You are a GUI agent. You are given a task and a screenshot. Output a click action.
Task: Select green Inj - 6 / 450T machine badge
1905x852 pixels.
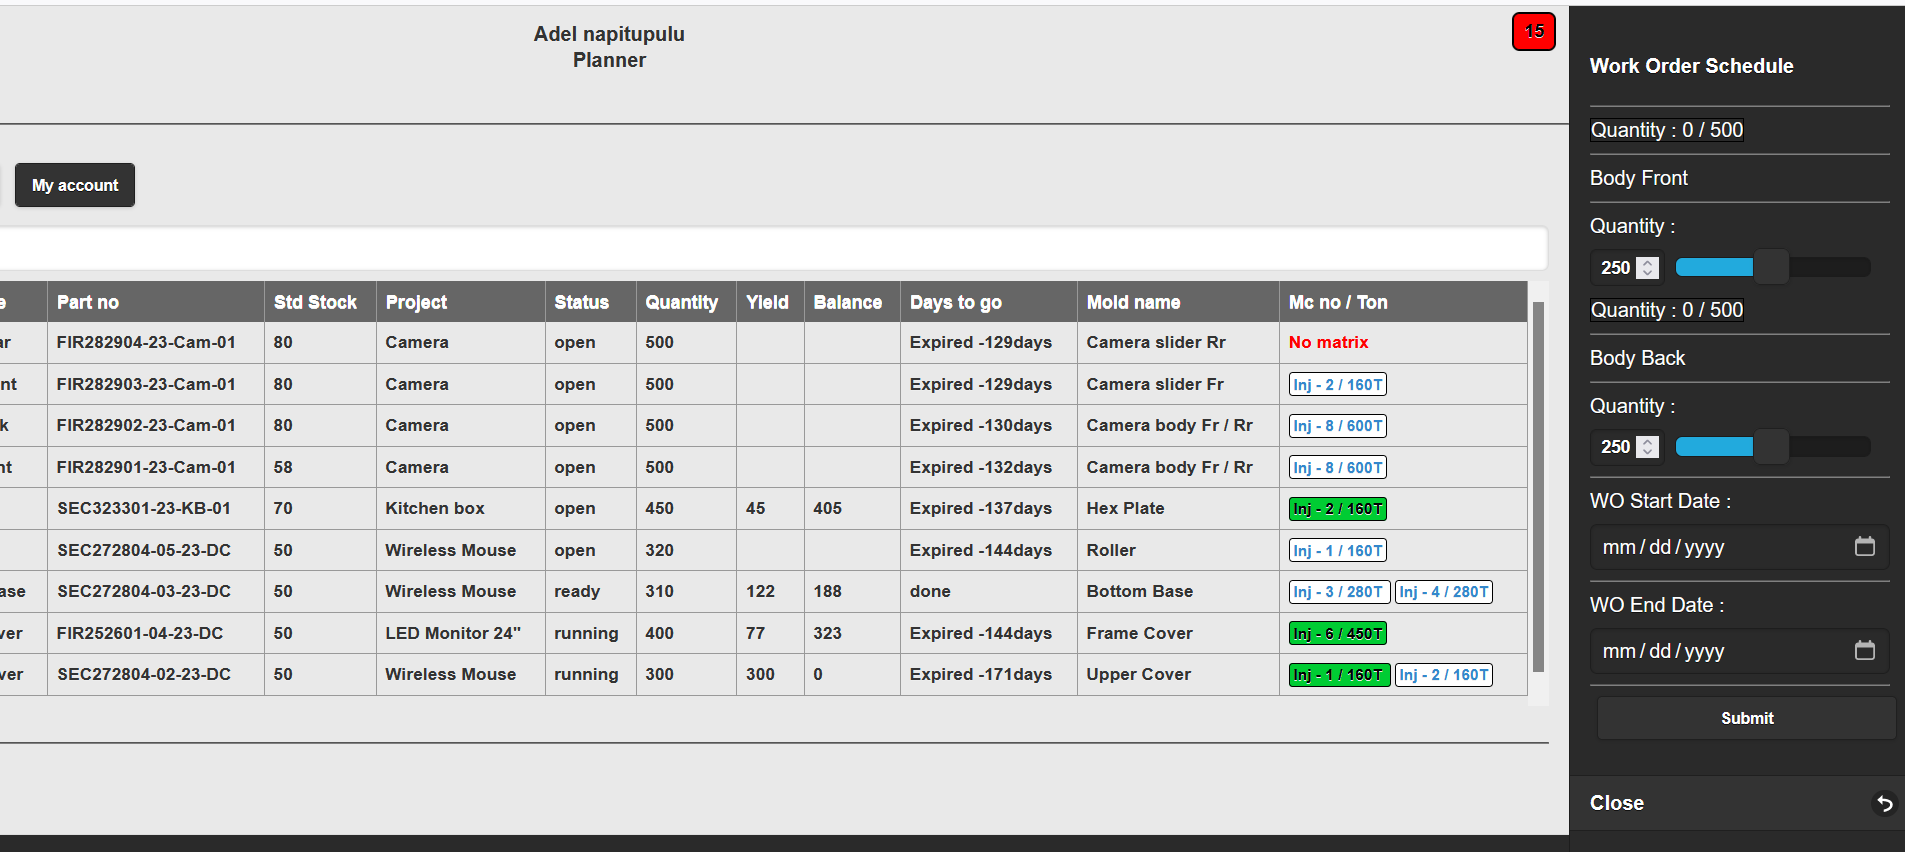tap(1337, 633)
